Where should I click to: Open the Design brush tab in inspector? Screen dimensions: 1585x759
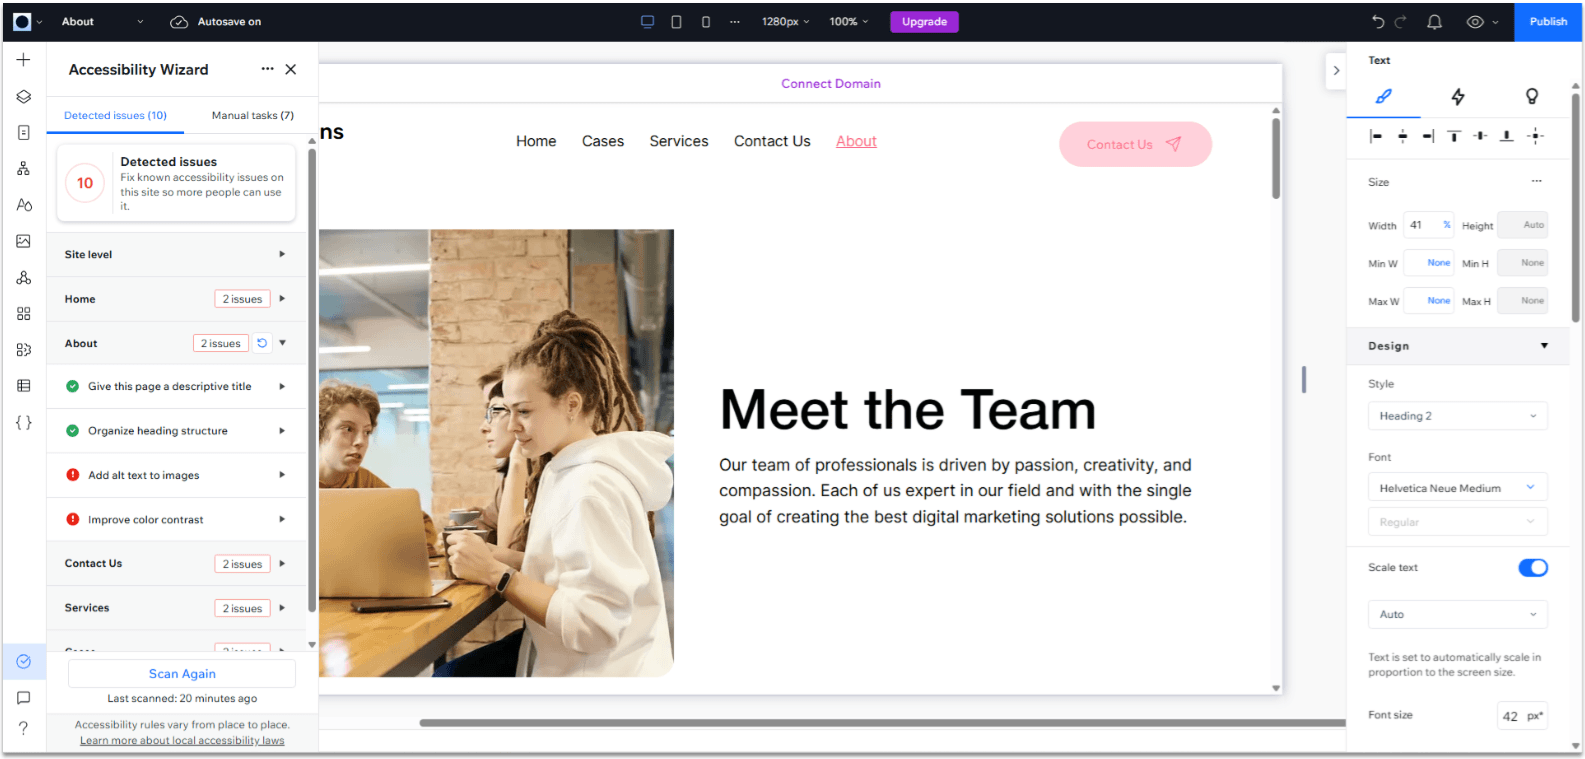pyautogui.click(x=1384, y=97)
